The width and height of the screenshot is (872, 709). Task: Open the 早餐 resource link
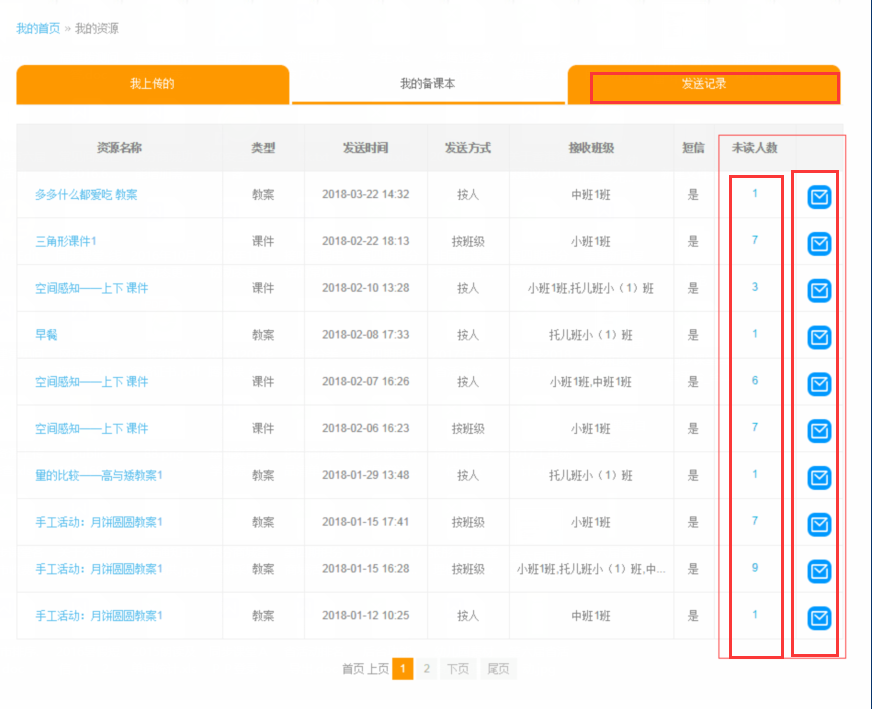click(x=46, y=335)
